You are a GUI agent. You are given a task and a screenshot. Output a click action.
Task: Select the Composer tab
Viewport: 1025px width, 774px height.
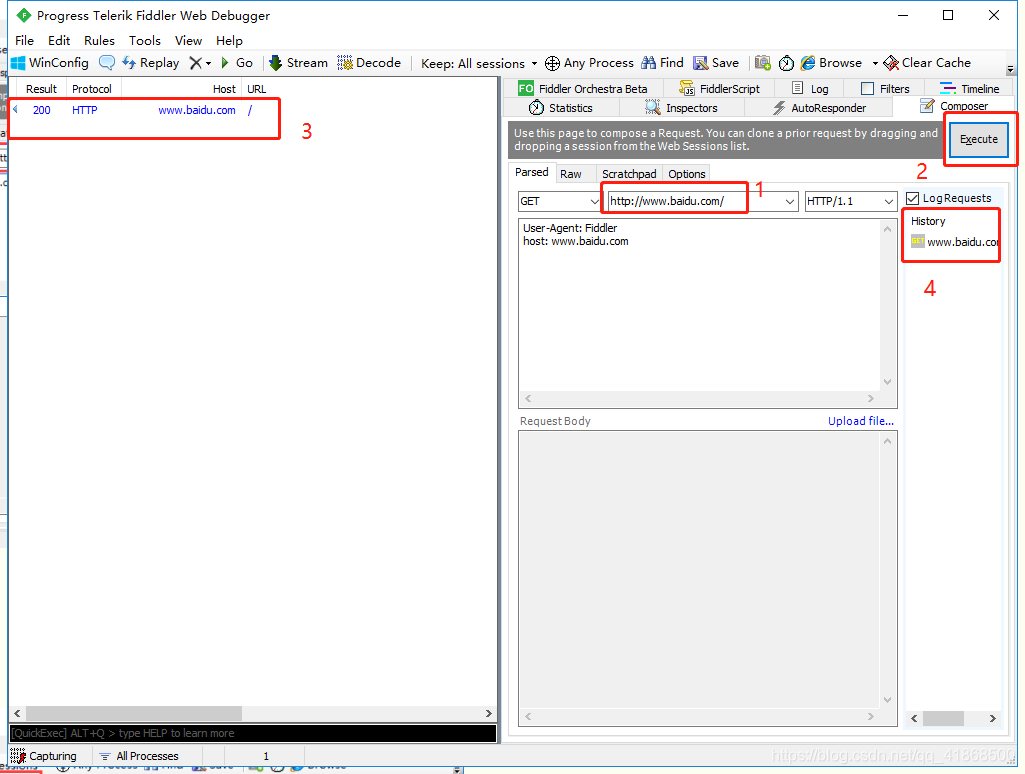pyautogui.click(x=954, y=106)
